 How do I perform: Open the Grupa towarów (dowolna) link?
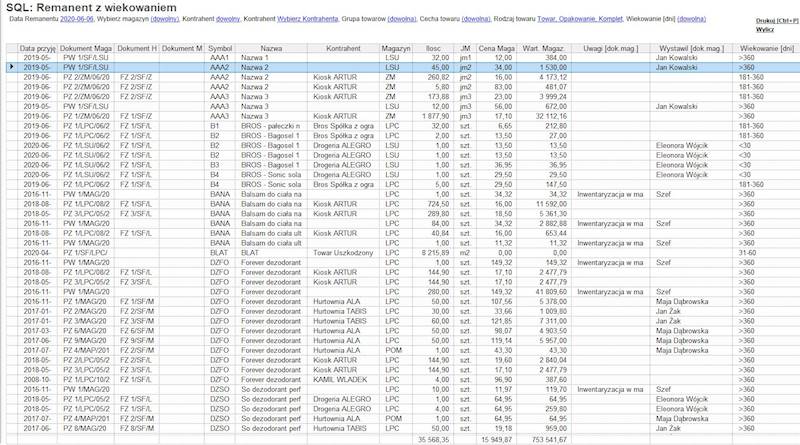[x=402, y=19]
